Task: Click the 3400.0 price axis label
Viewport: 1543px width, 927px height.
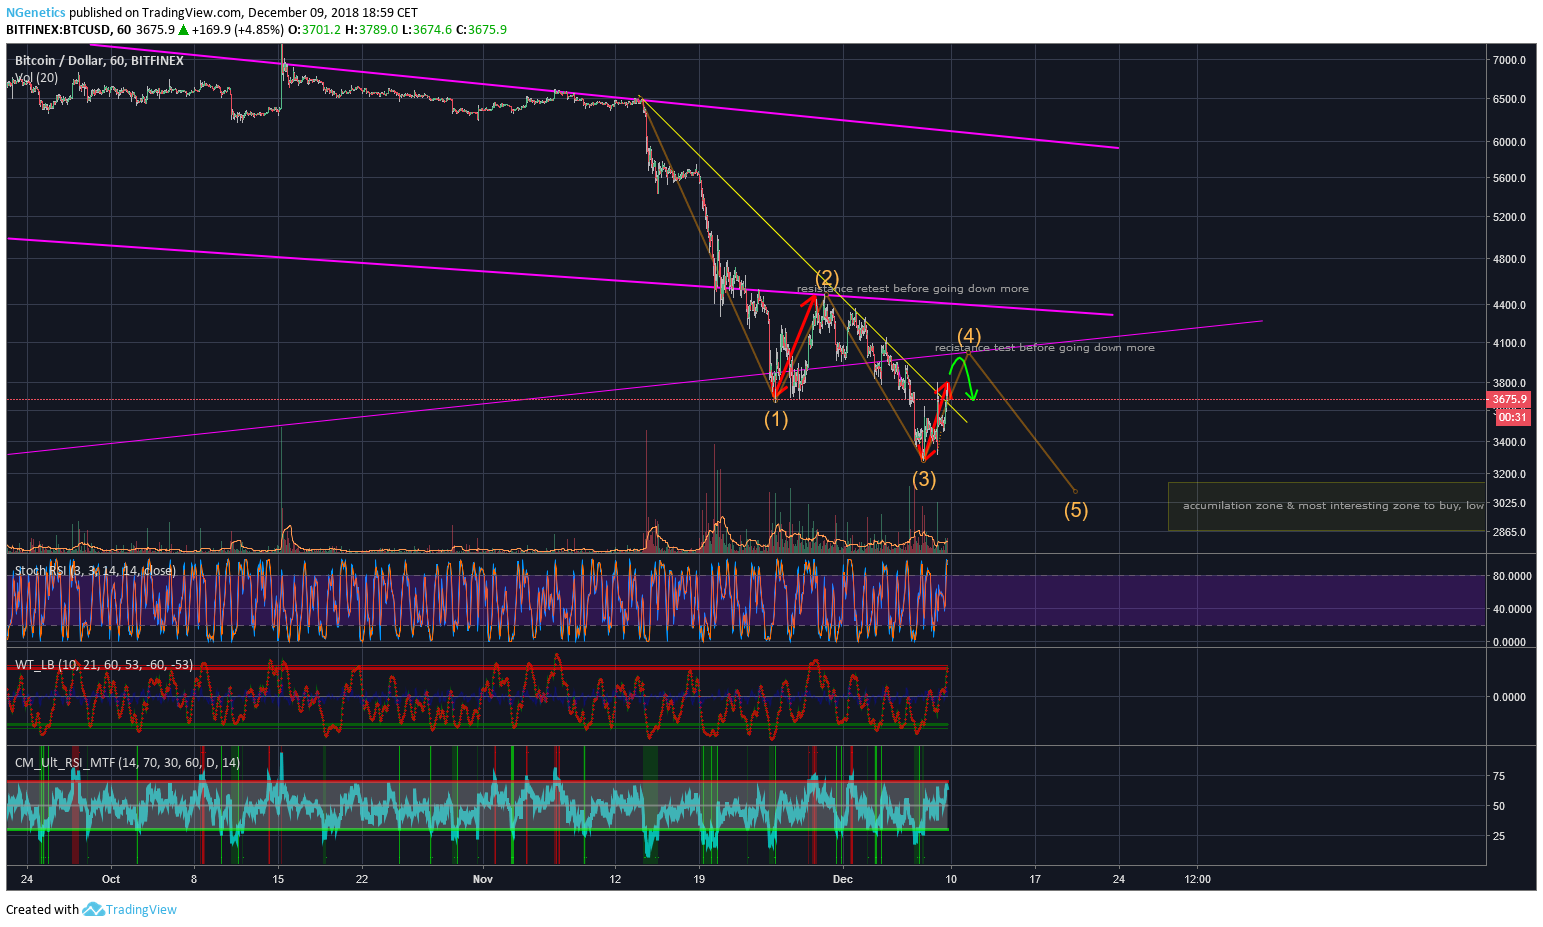Action: click(1509, 442)
